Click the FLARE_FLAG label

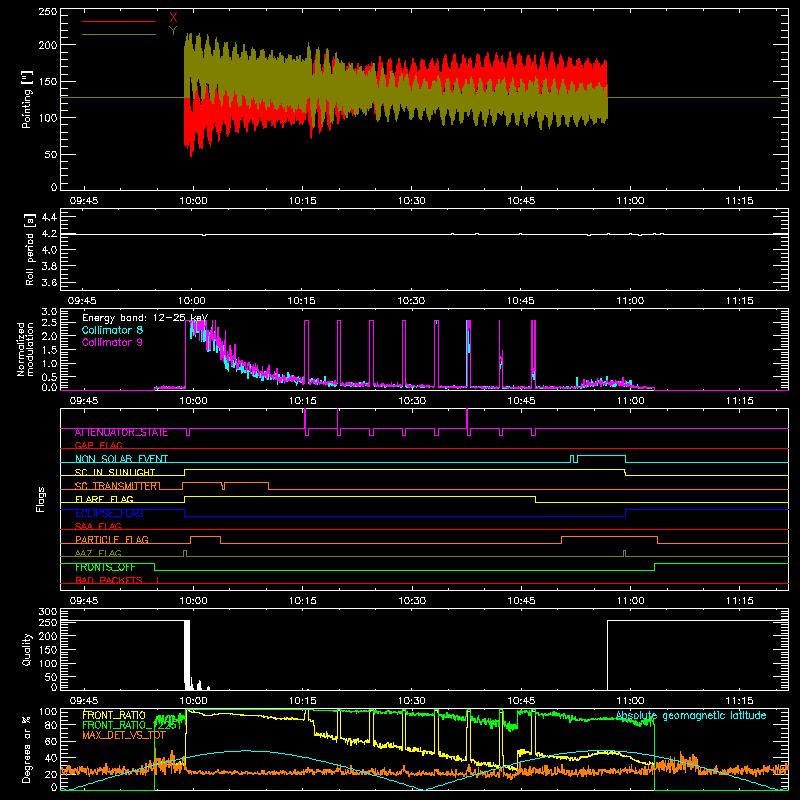[104, 499]
